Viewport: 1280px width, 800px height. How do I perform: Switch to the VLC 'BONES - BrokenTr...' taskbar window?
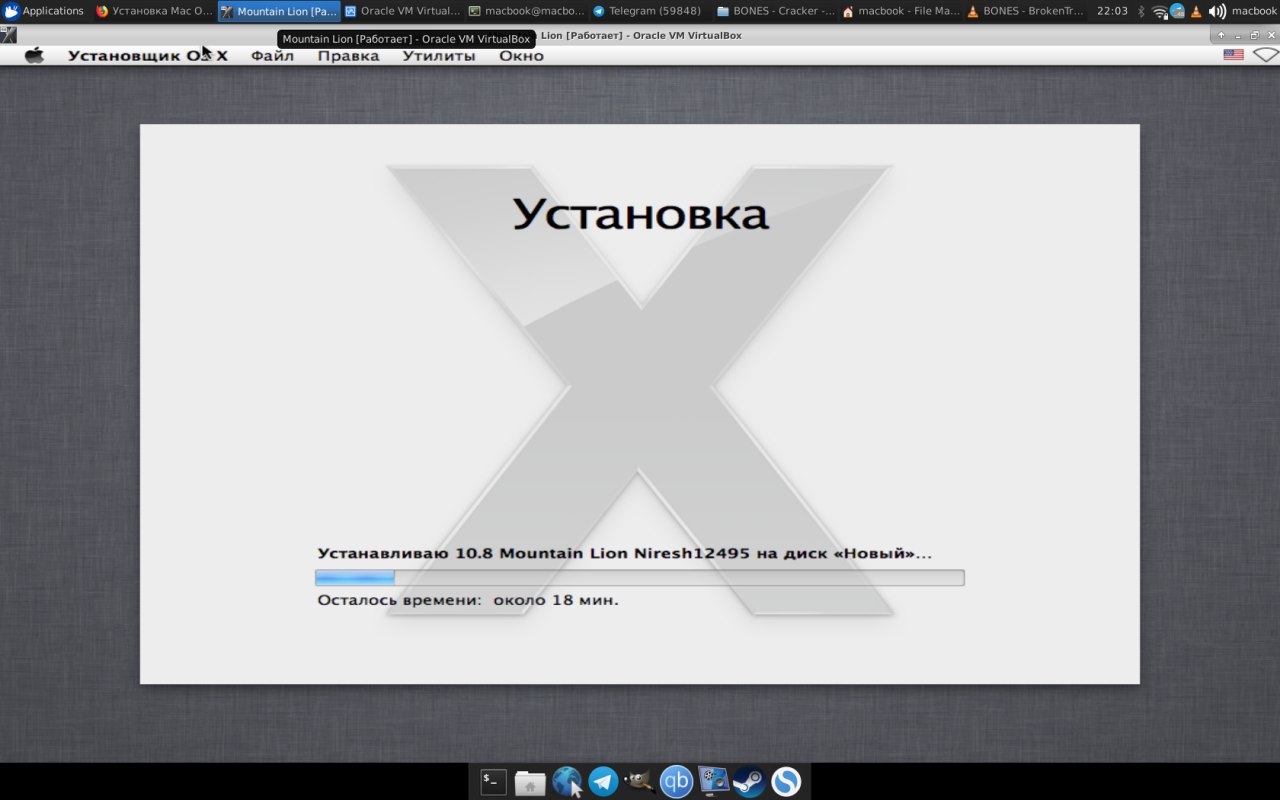click(x=1026, y=11)
